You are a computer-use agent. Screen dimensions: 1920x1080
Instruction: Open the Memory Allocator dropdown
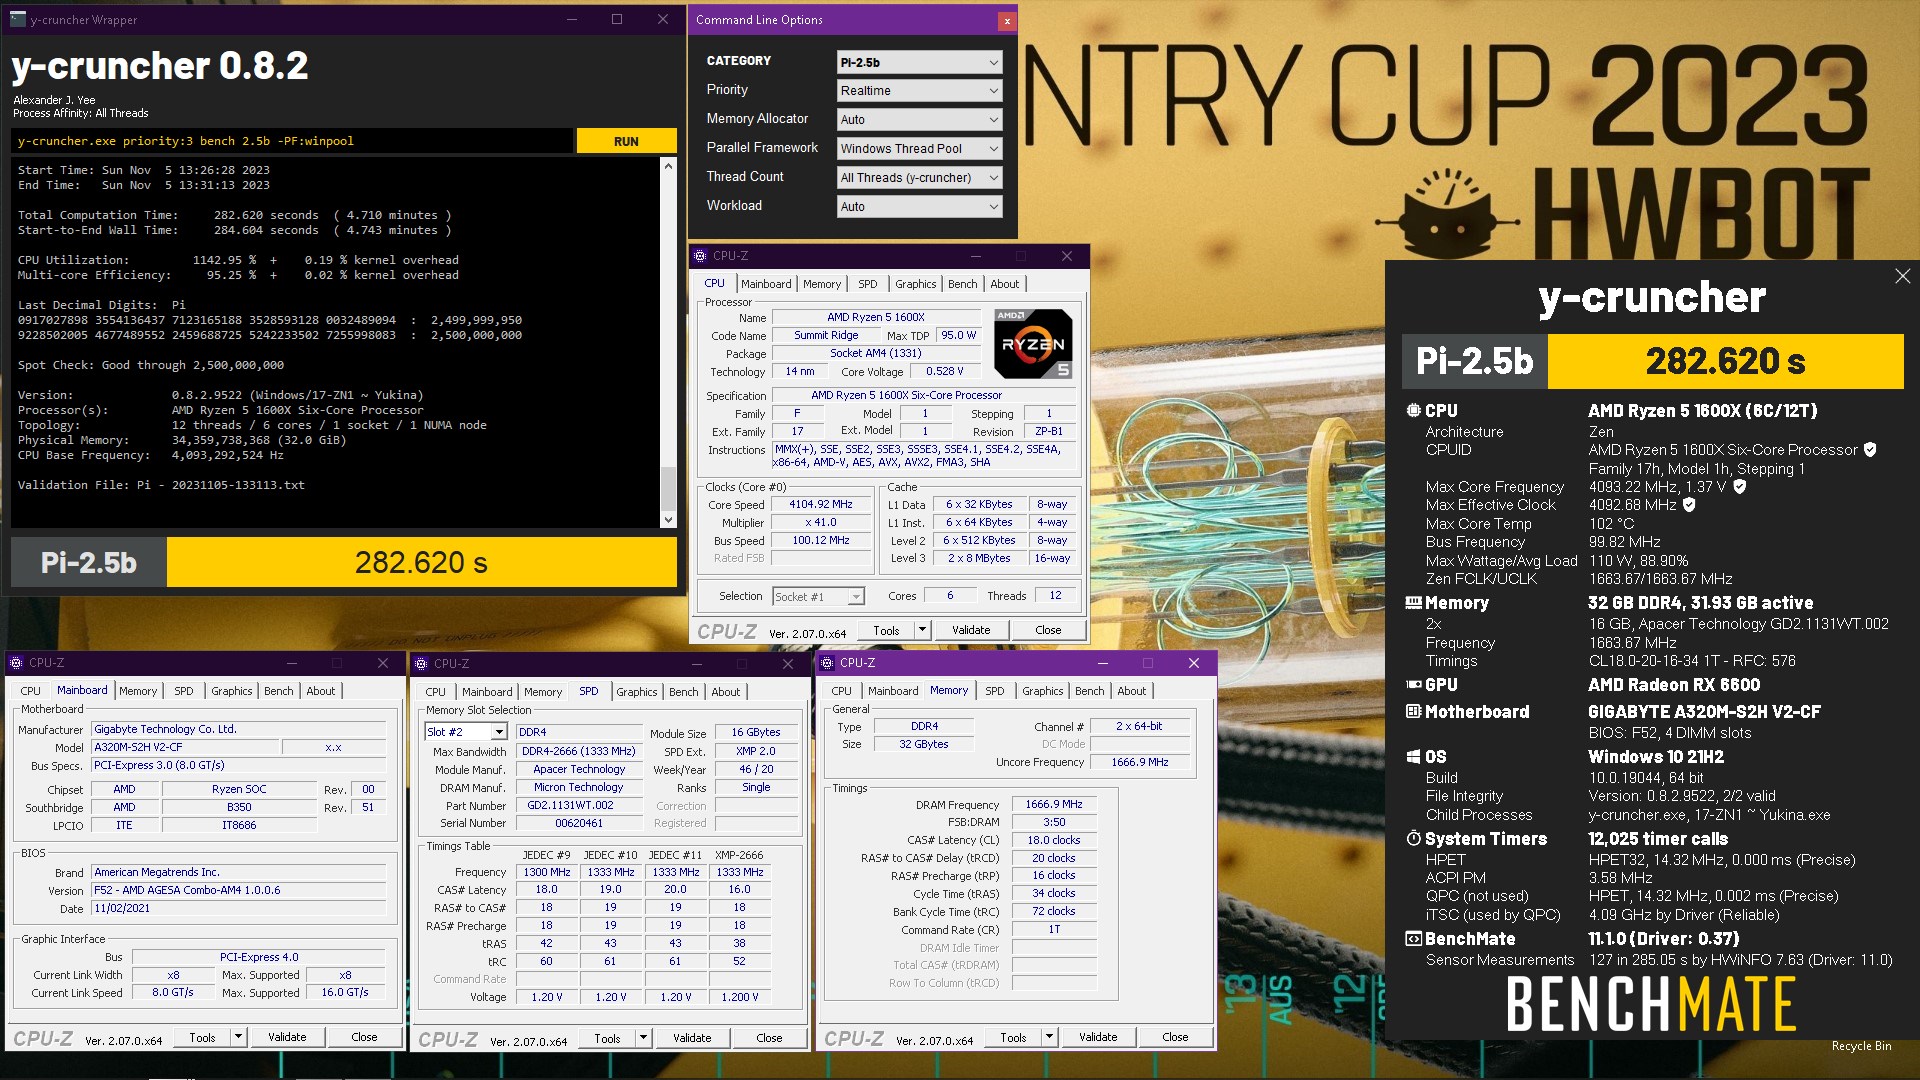[919, 120]
